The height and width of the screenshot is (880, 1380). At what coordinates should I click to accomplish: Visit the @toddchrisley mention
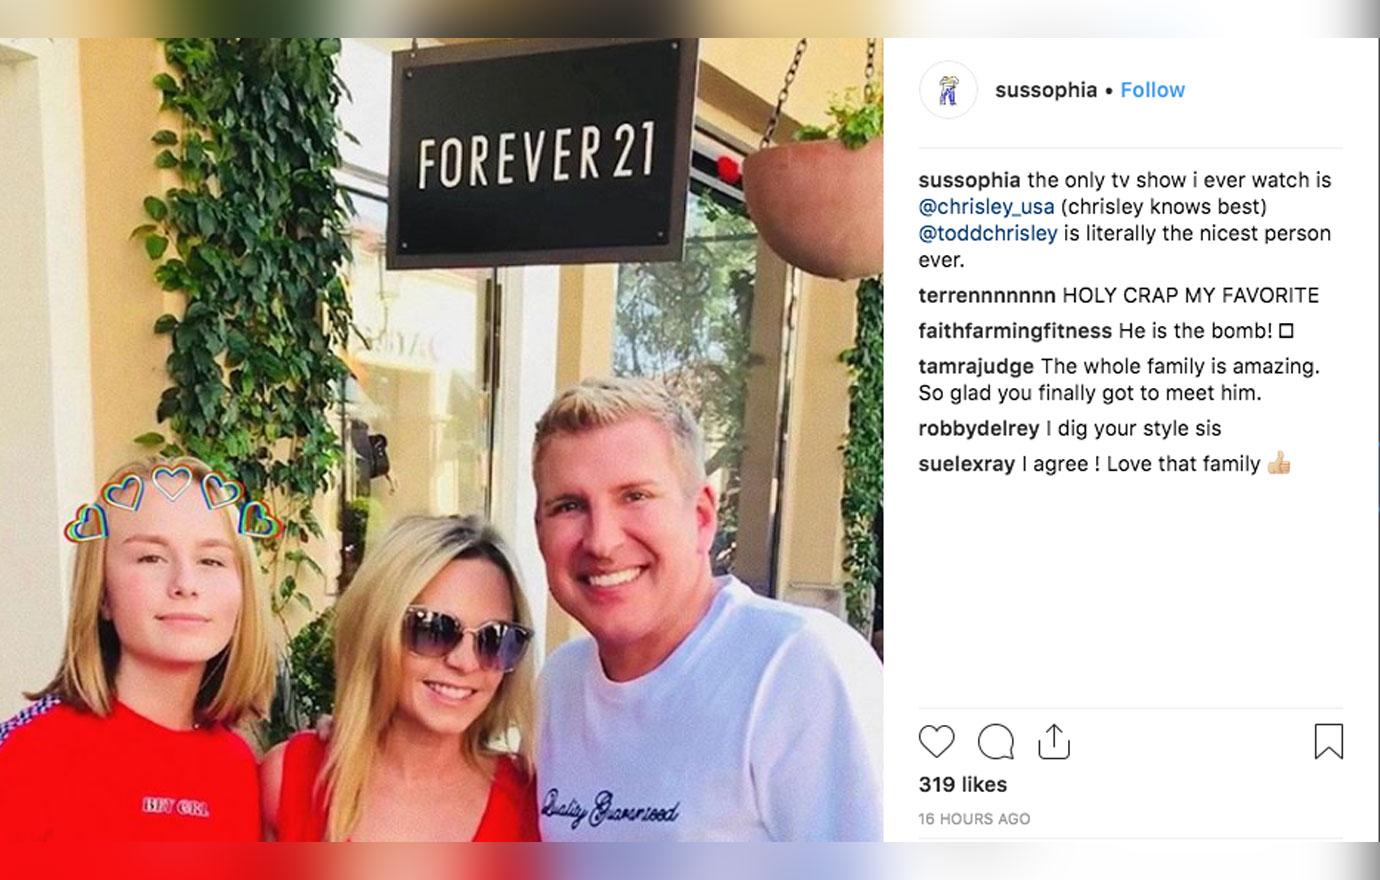[x=988, y=233]
